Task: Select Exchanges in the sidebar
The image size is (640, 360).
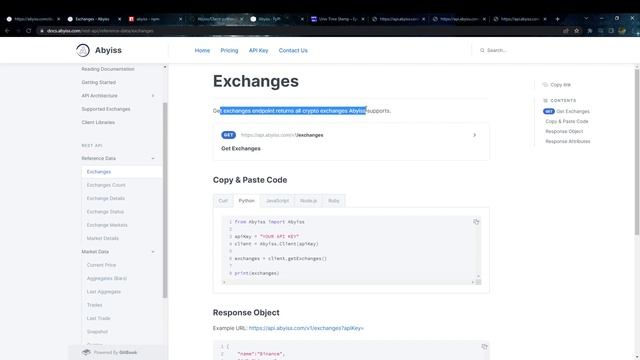Action: pyautogui.click(x=99, y=172)
